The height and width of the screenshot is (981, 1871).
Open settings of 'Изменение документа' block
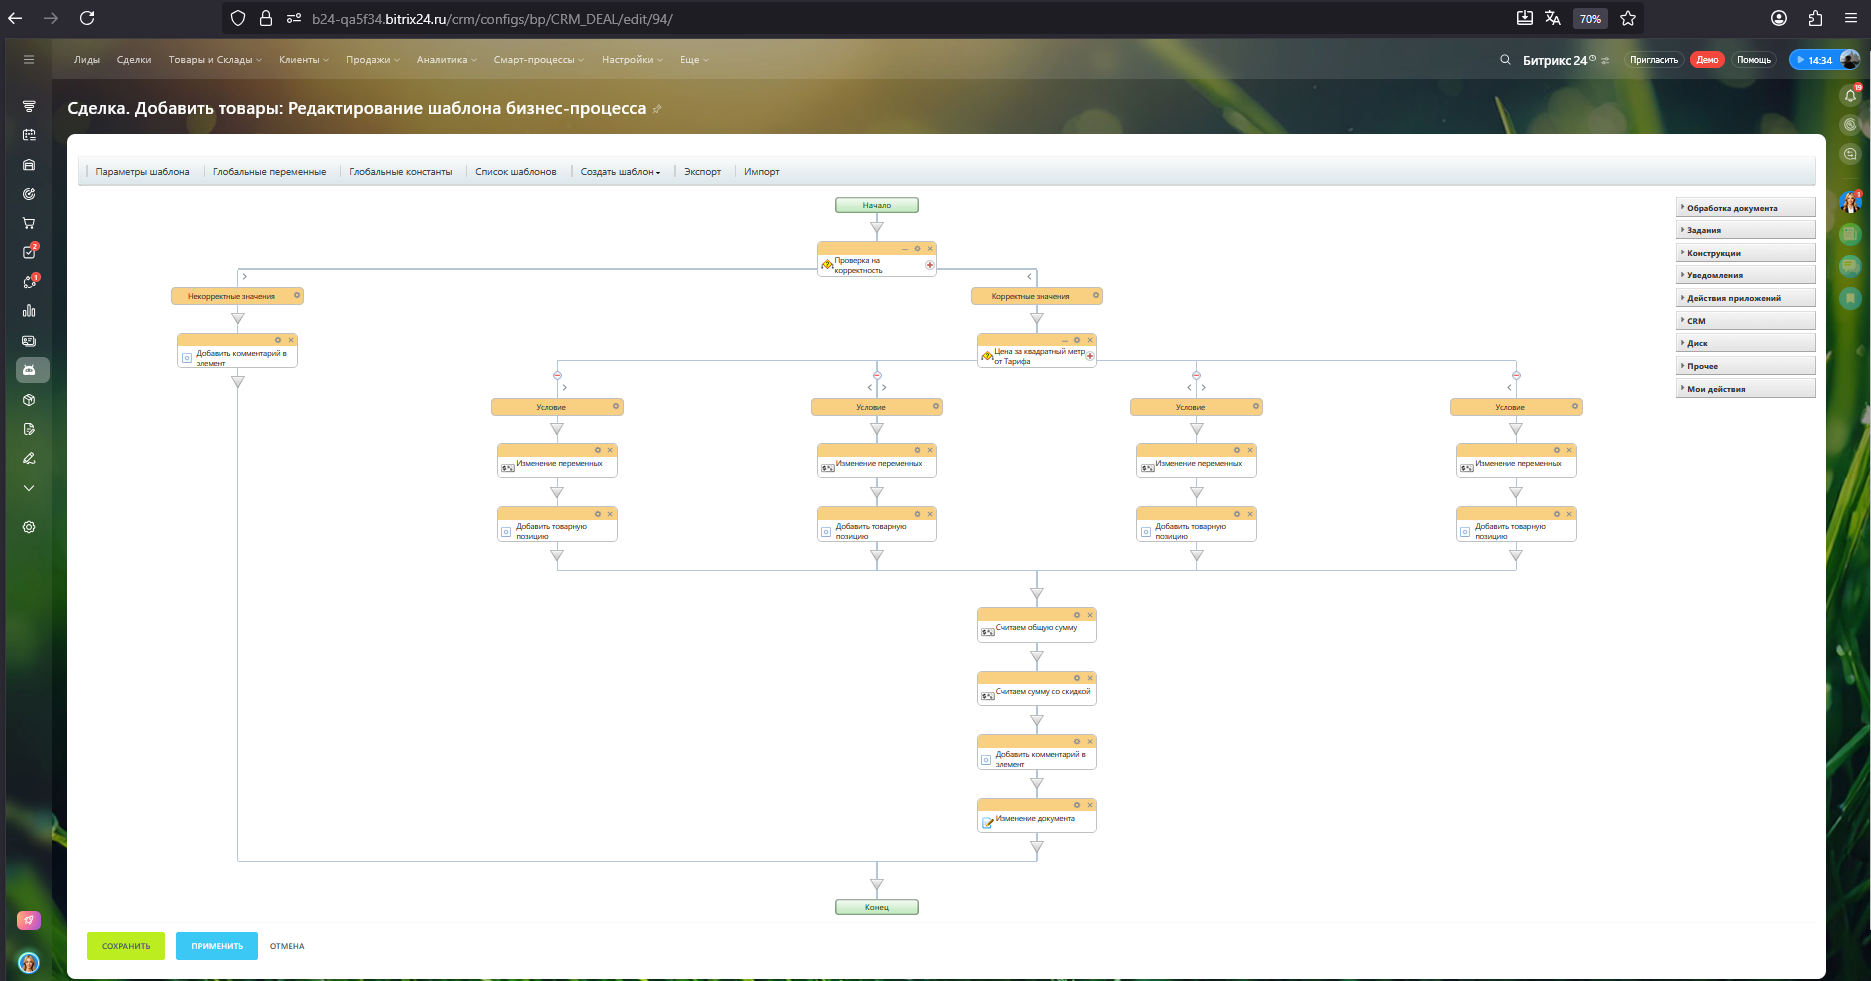[1077, 805]
